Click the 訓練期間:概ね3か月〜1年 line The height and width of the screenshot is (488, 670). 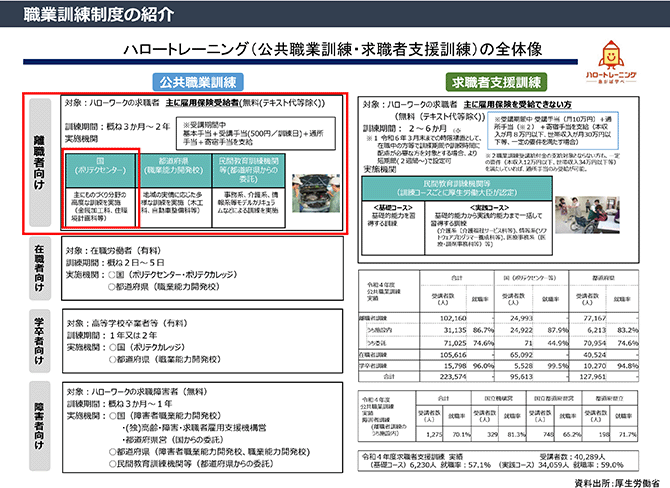point(119,403)
